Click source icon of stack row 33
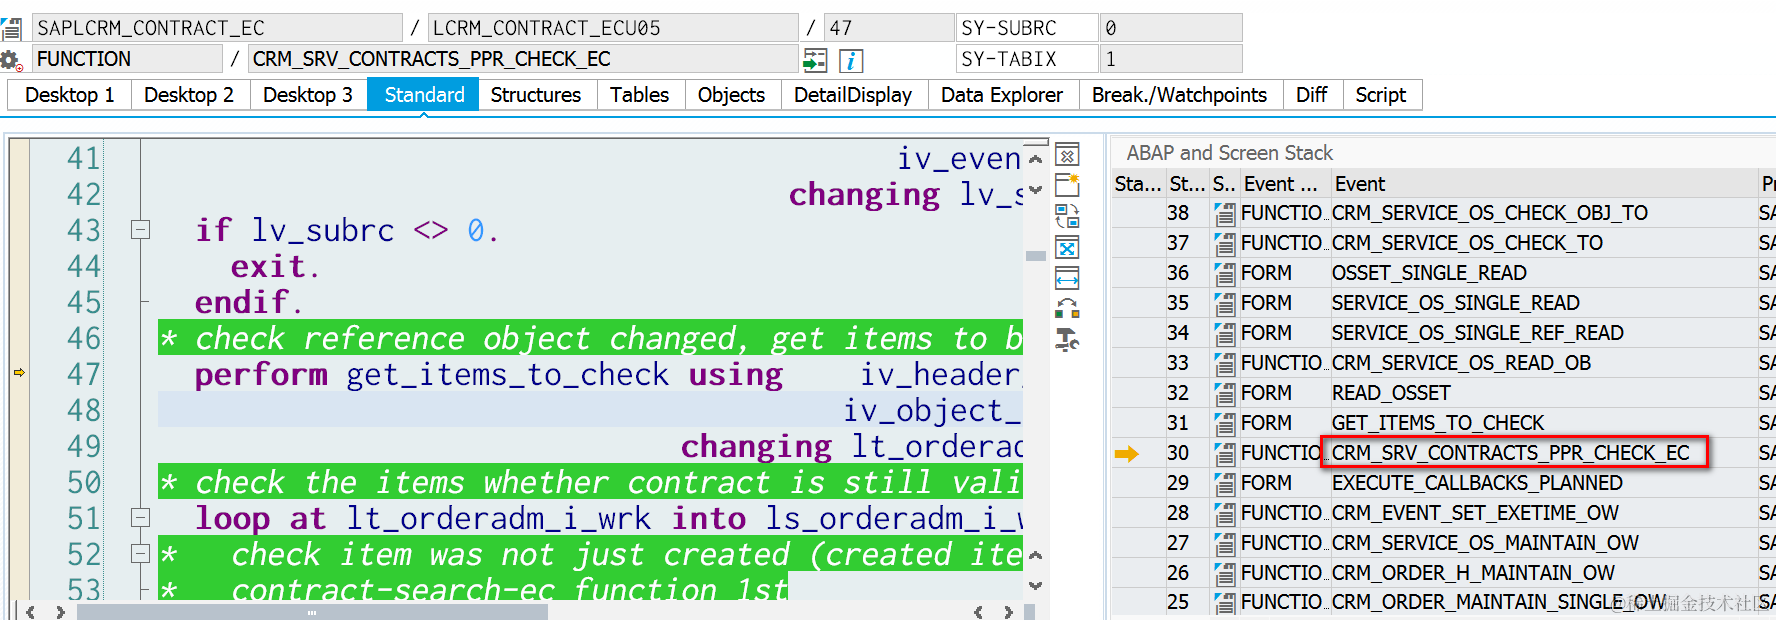Viewport: 1776px width, 620px height. (1223, 363)
